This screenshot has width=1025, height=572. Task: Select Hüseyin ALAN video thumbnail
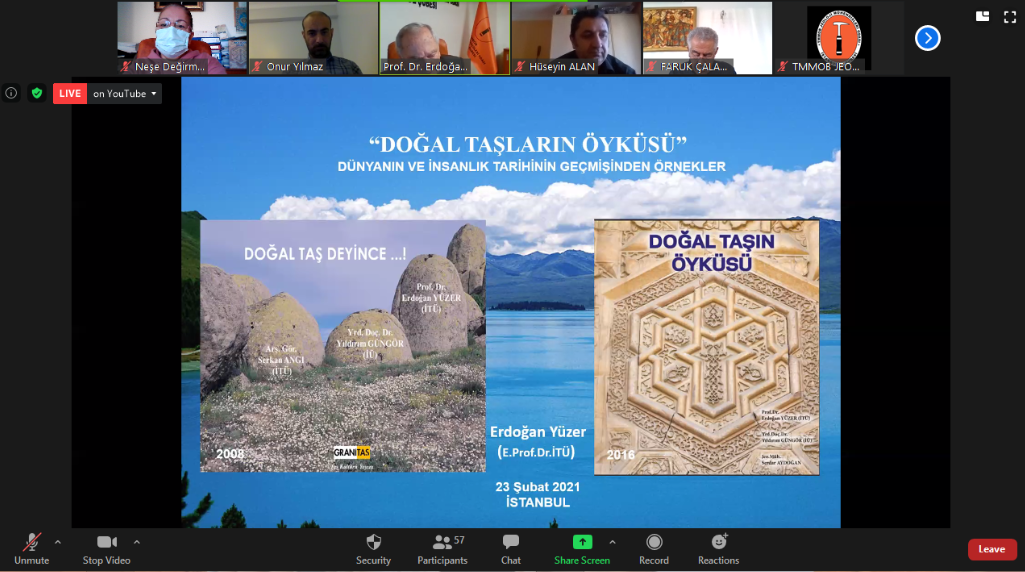[x=577, y=37]
